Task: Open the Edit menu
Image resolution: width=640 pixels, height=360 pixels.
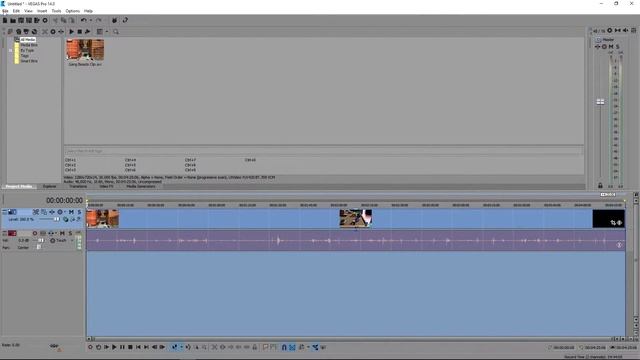Action: point(16,11)
